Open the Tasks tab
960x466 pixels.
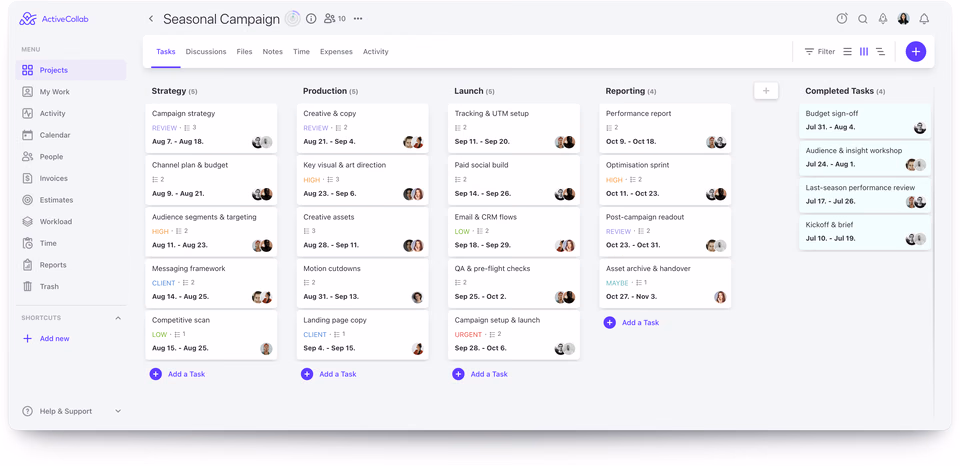(x=166, y=52)
